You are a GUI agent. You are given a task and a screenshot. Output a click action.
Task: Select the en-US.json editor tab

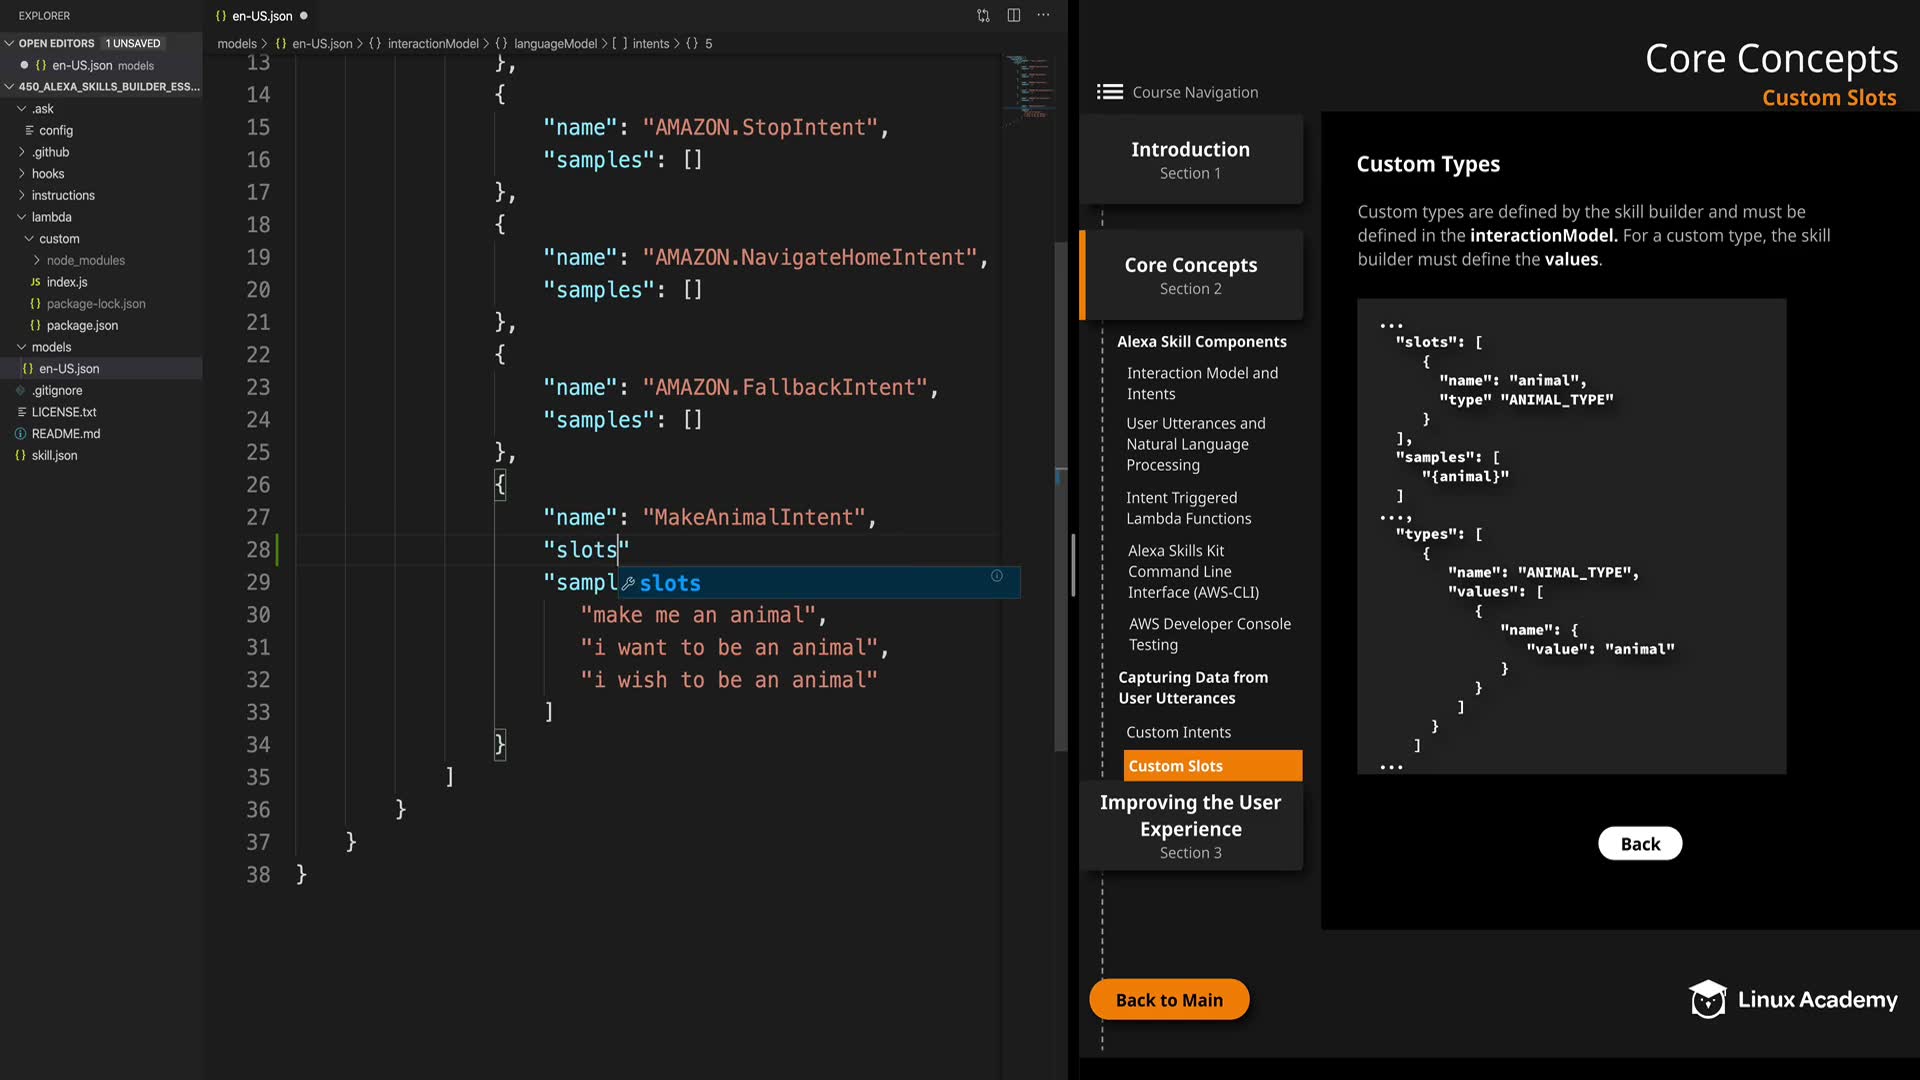pyautogui.click(x=262, y=16)
